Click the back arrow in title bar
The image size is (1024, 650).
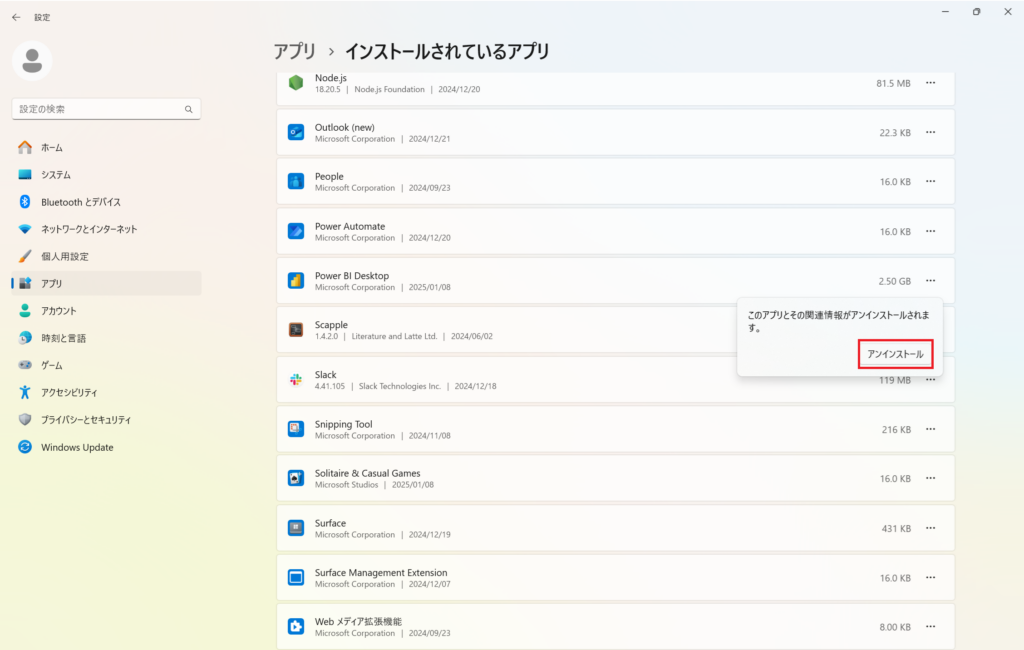point(16,18)
